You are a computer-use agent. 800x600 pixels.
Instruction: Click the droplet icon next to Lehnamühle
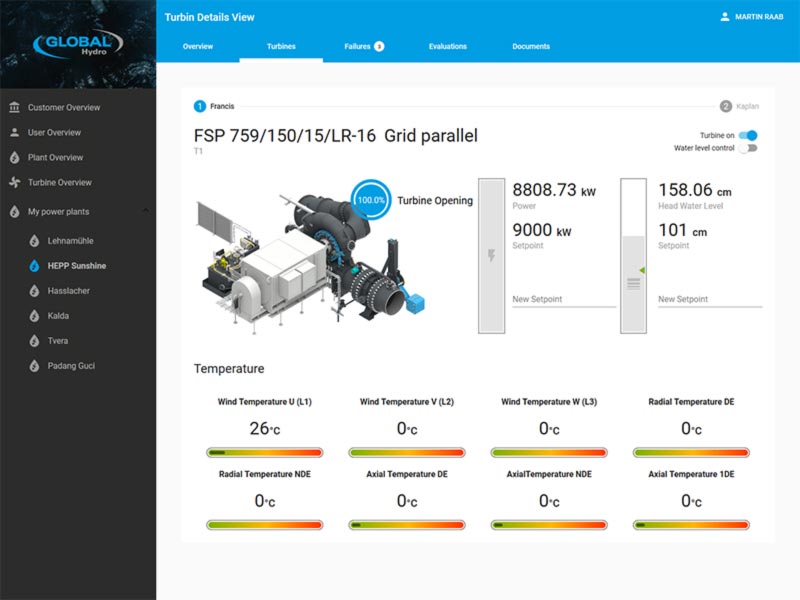(x=34, y=241)
